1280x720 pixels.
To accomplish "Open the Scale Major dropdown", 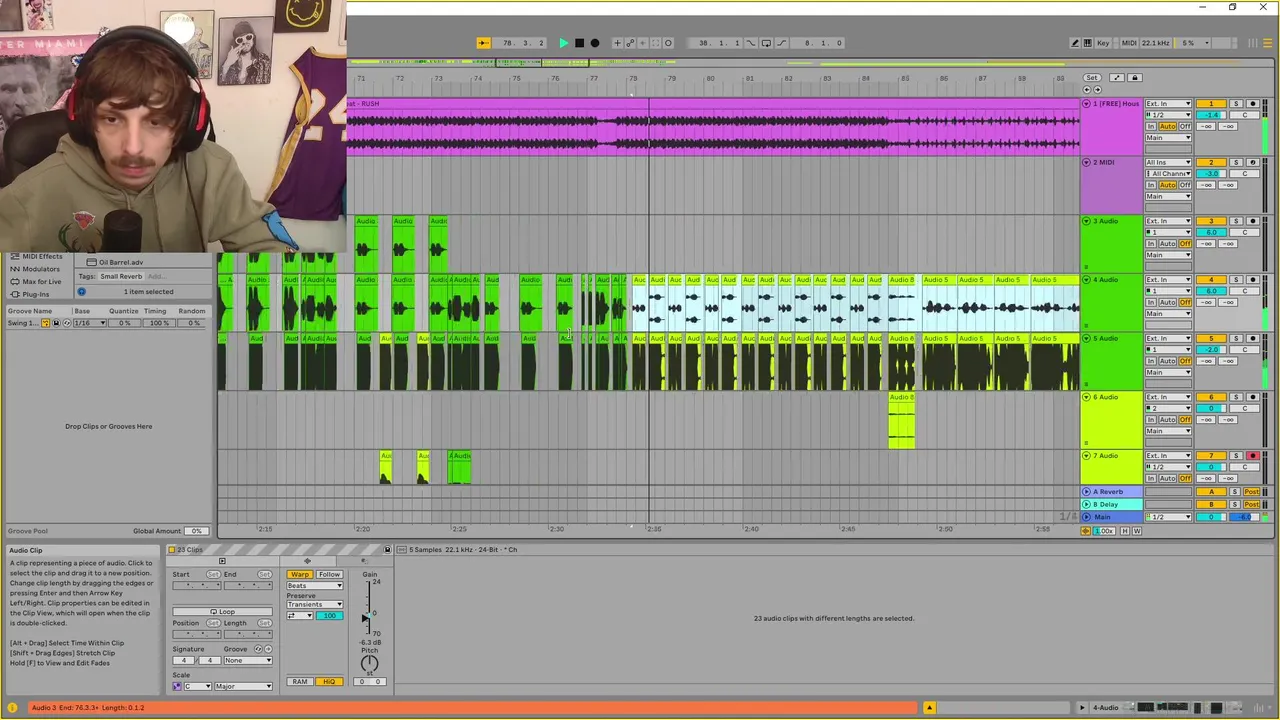I will 243,686.
